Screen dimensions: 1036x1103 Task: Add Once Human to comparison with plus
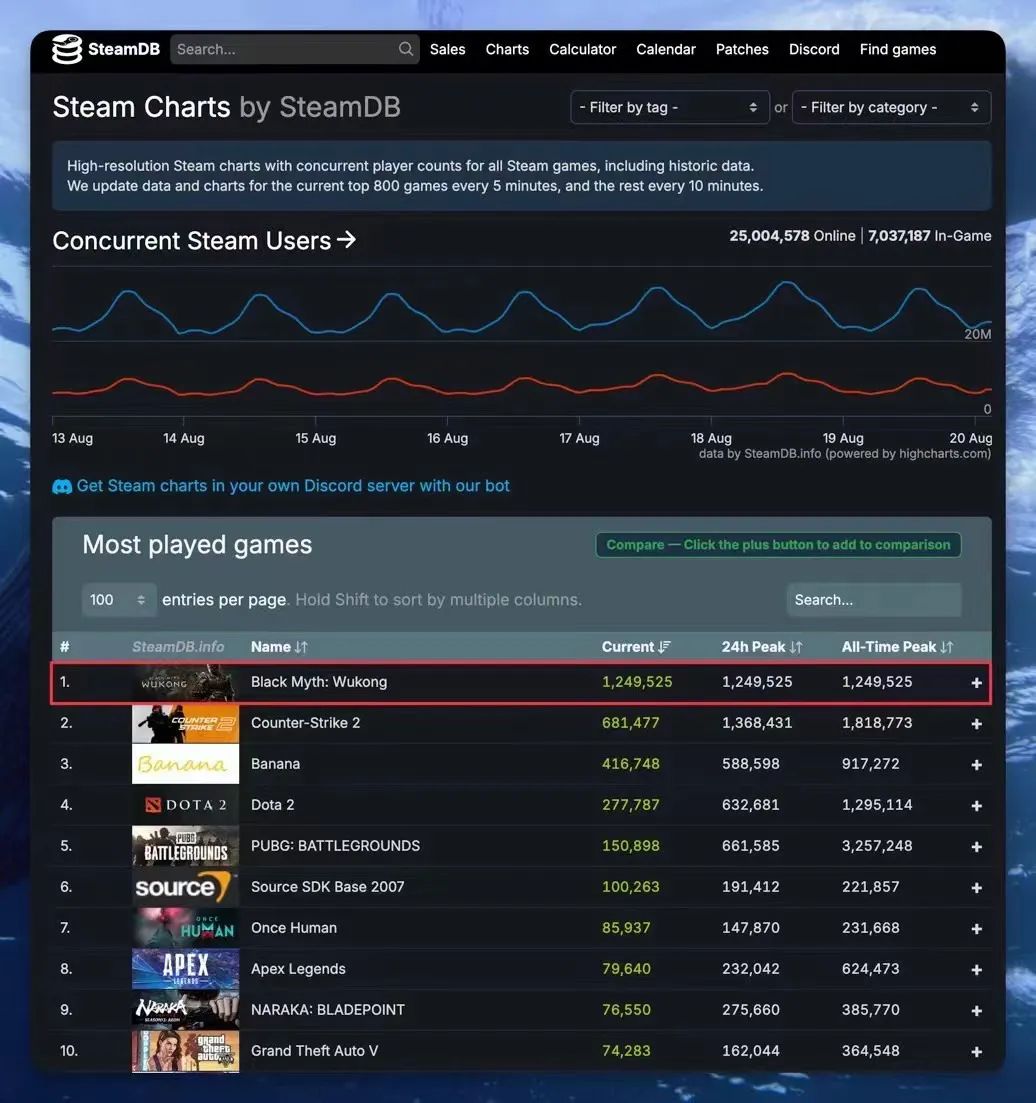pyautogui.click(x=976, y=929)
